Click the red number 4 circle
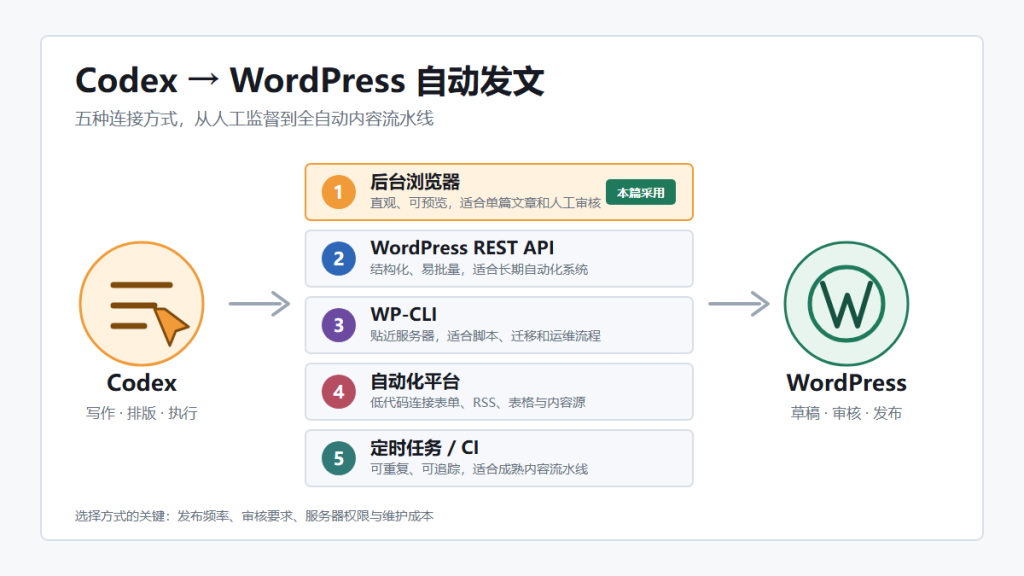This screenshot has height=576, width=1024. (x=338, y=392)
